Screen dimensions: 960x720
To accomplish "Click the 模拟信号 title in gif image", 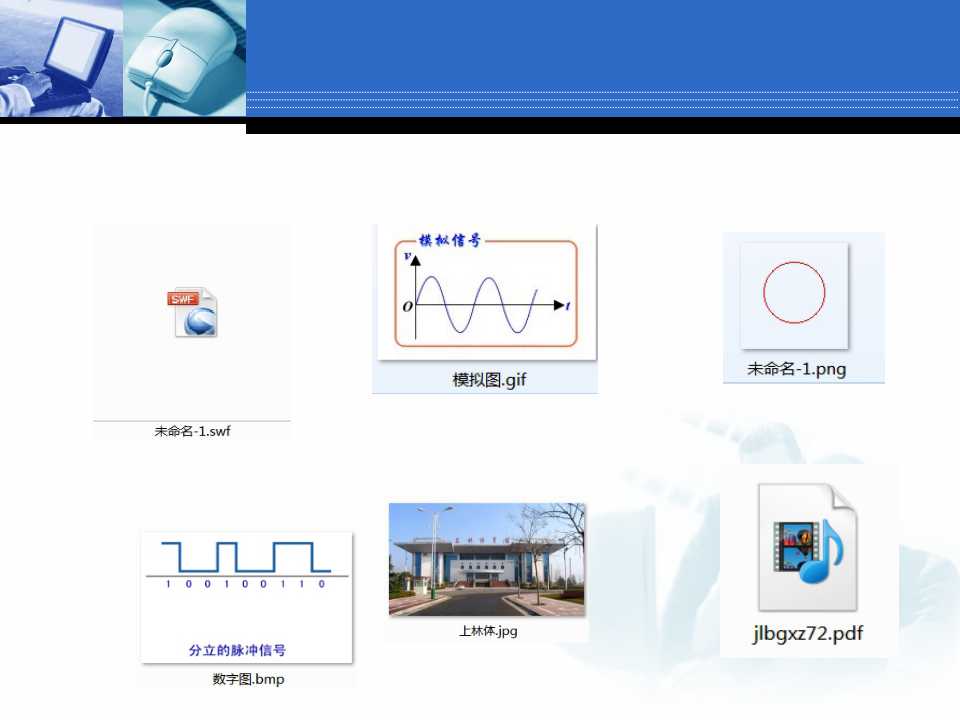I will 450,240.
